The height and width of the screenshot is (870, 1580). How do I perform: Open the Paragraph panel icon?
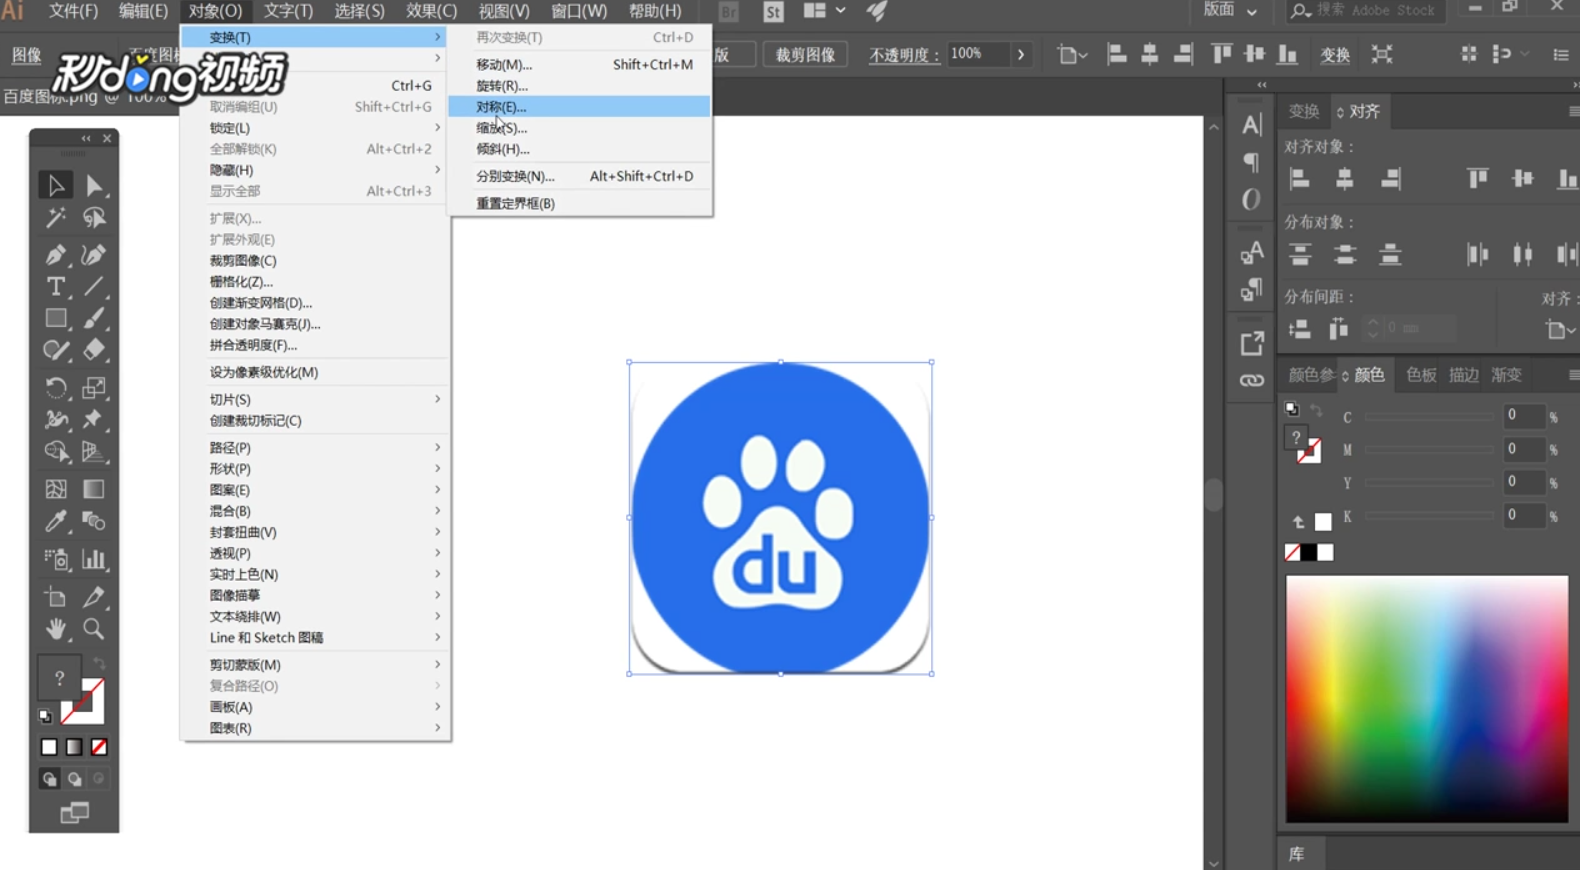coord(1252,162)
